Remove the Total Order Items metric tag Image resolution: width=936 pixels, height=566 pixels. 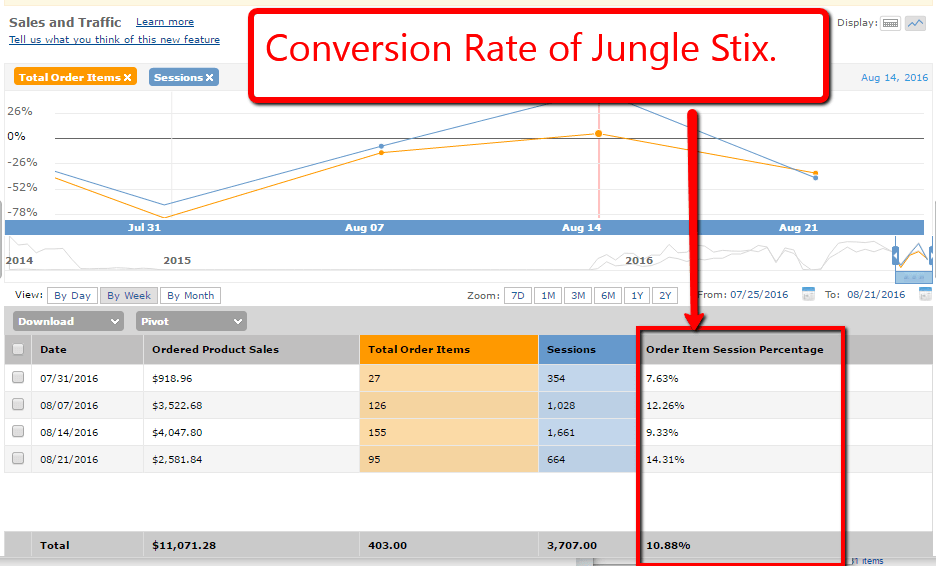127,78
